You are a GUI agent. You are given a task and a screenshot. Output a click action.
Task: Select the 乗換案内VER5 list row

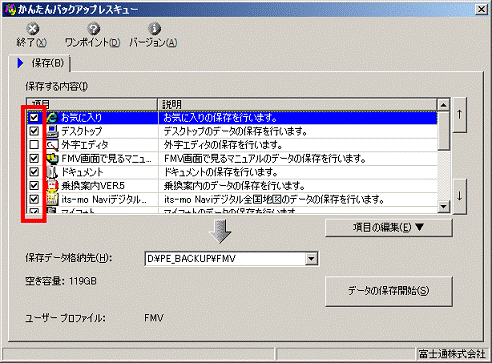pos(232,186)
